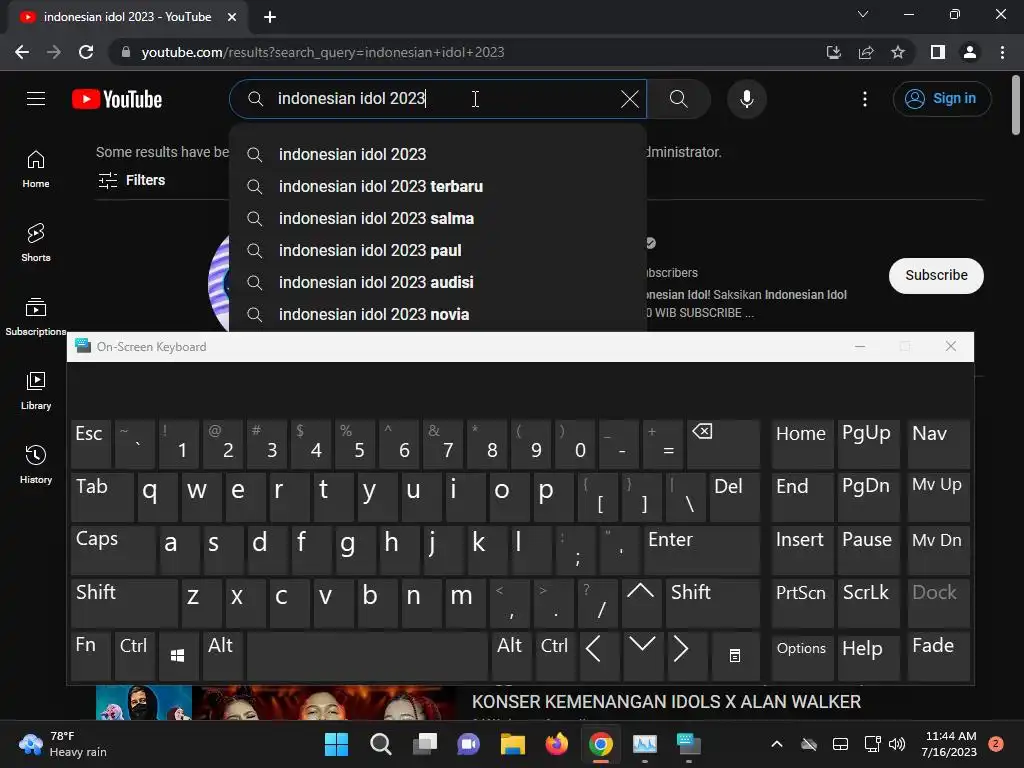Screen dimensions: 1024x768
Task: Open the Konser Kemenangan video thumbnail
Action: click(x=276, y=703)
